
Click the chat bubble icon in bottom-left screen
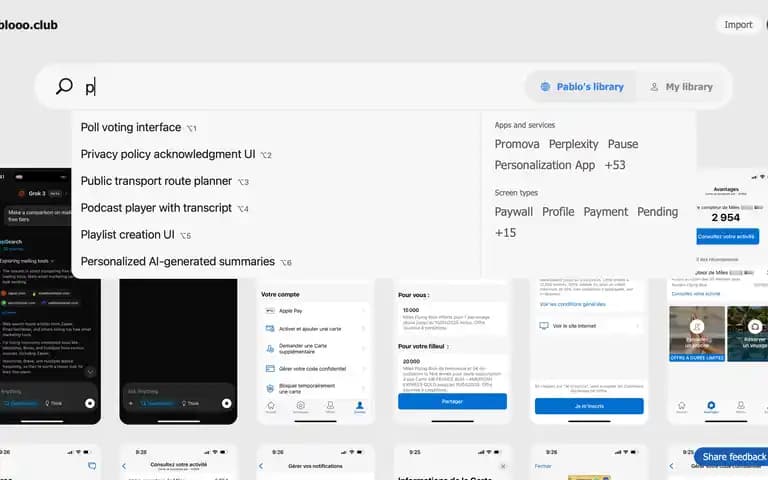pos(92,466)
